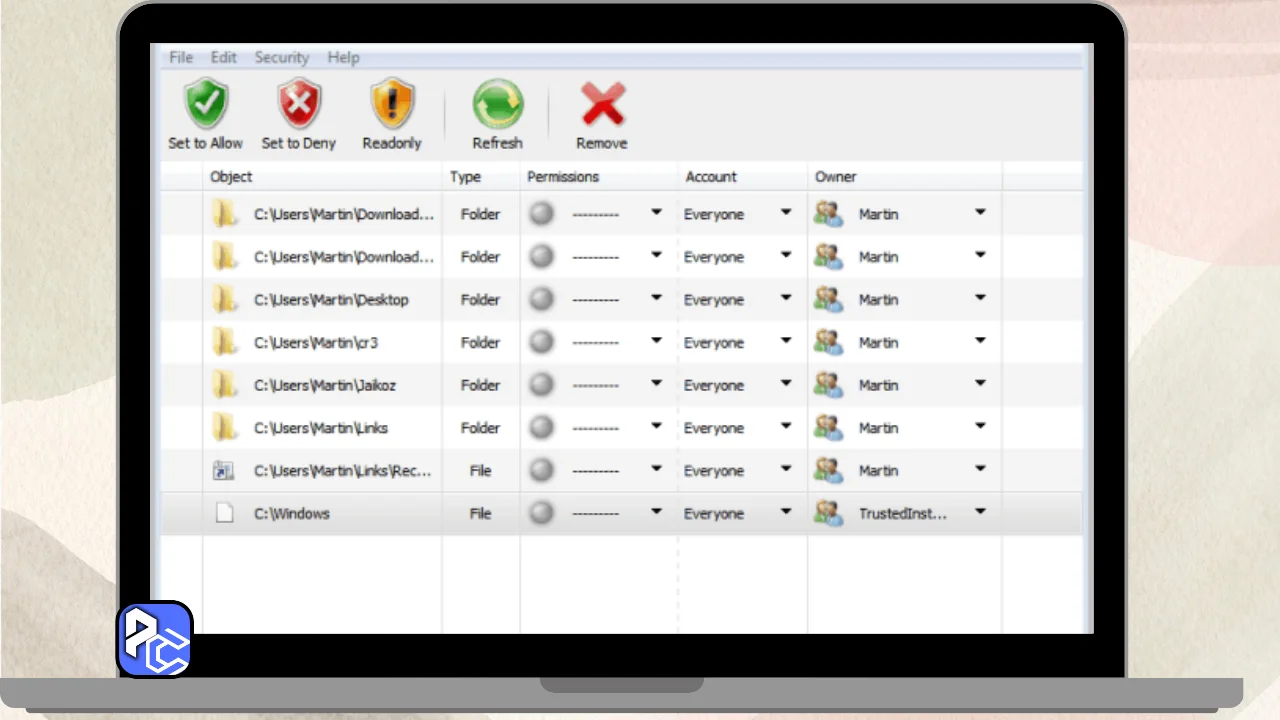Viewport: 1280px width, 720px height.
Task: Expand Everyone account arrow in C:\Users\Martin\Links row
Action: [x=786, y=427]
